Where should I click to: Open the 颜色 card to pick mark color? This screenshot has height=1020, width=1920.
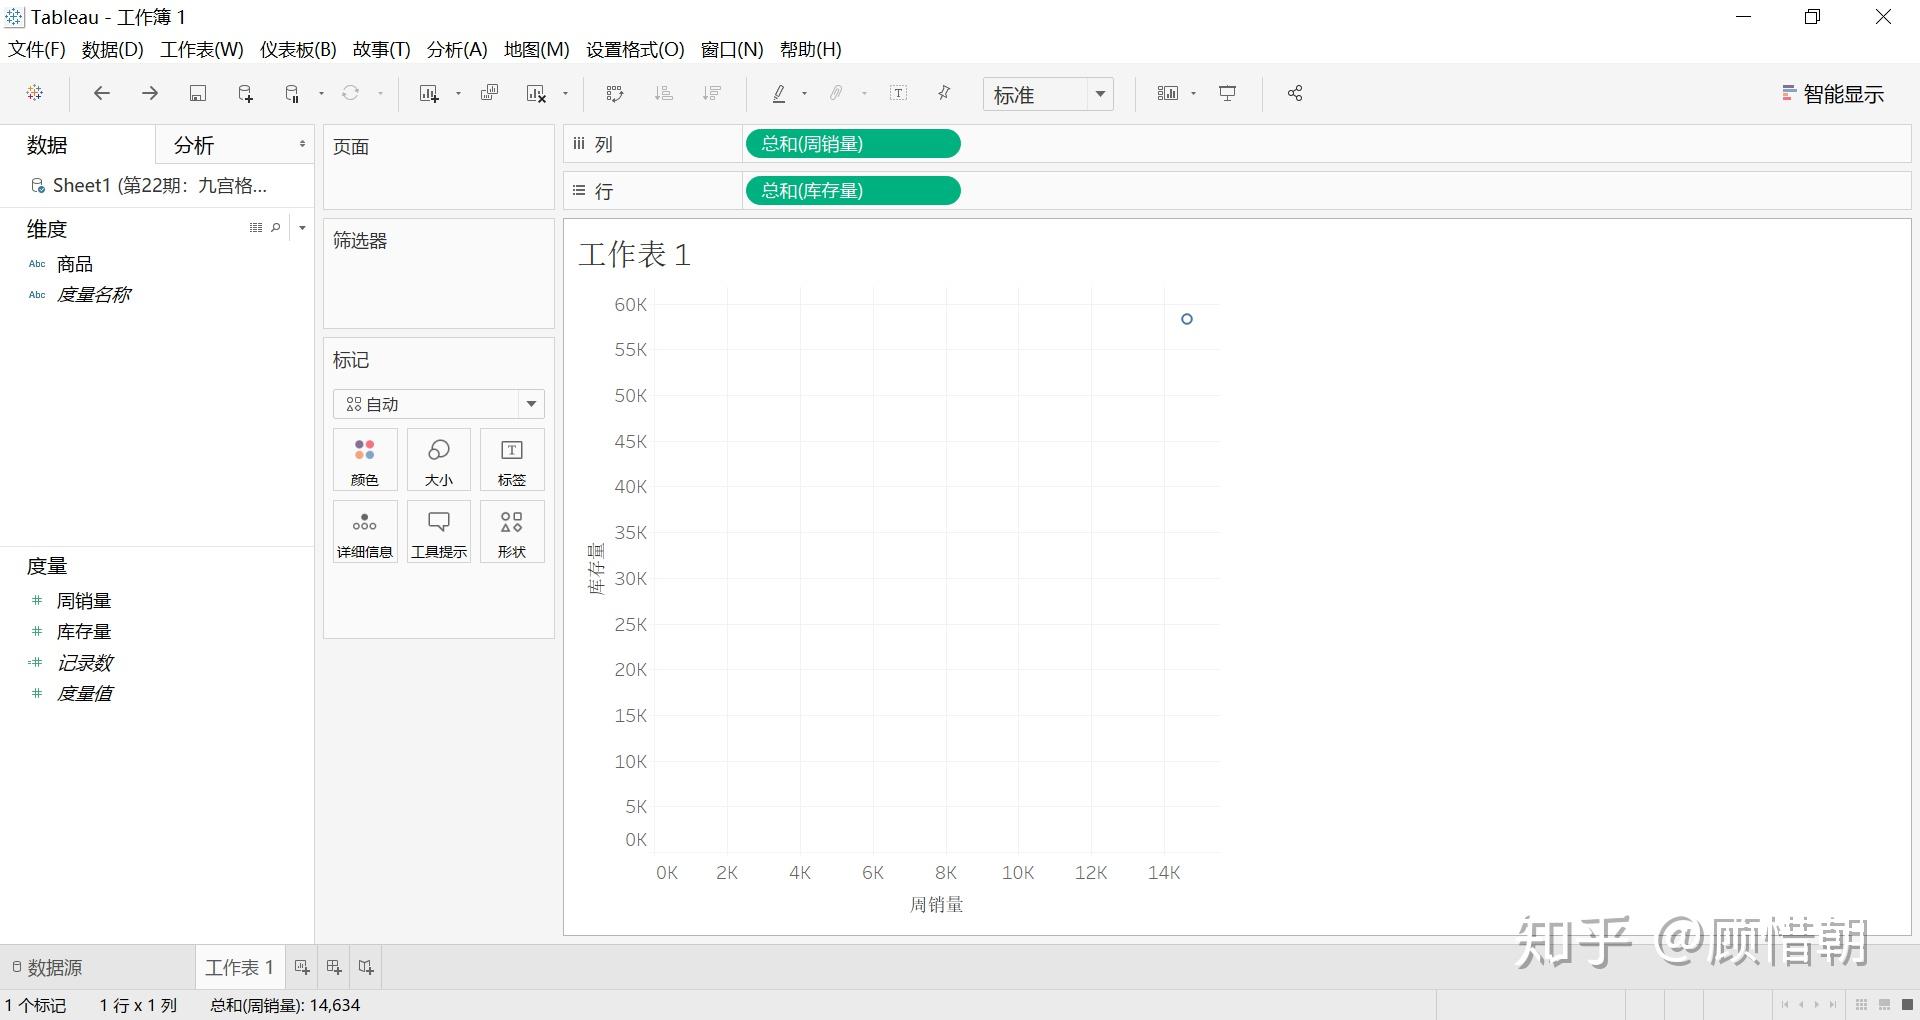(364, 459)
